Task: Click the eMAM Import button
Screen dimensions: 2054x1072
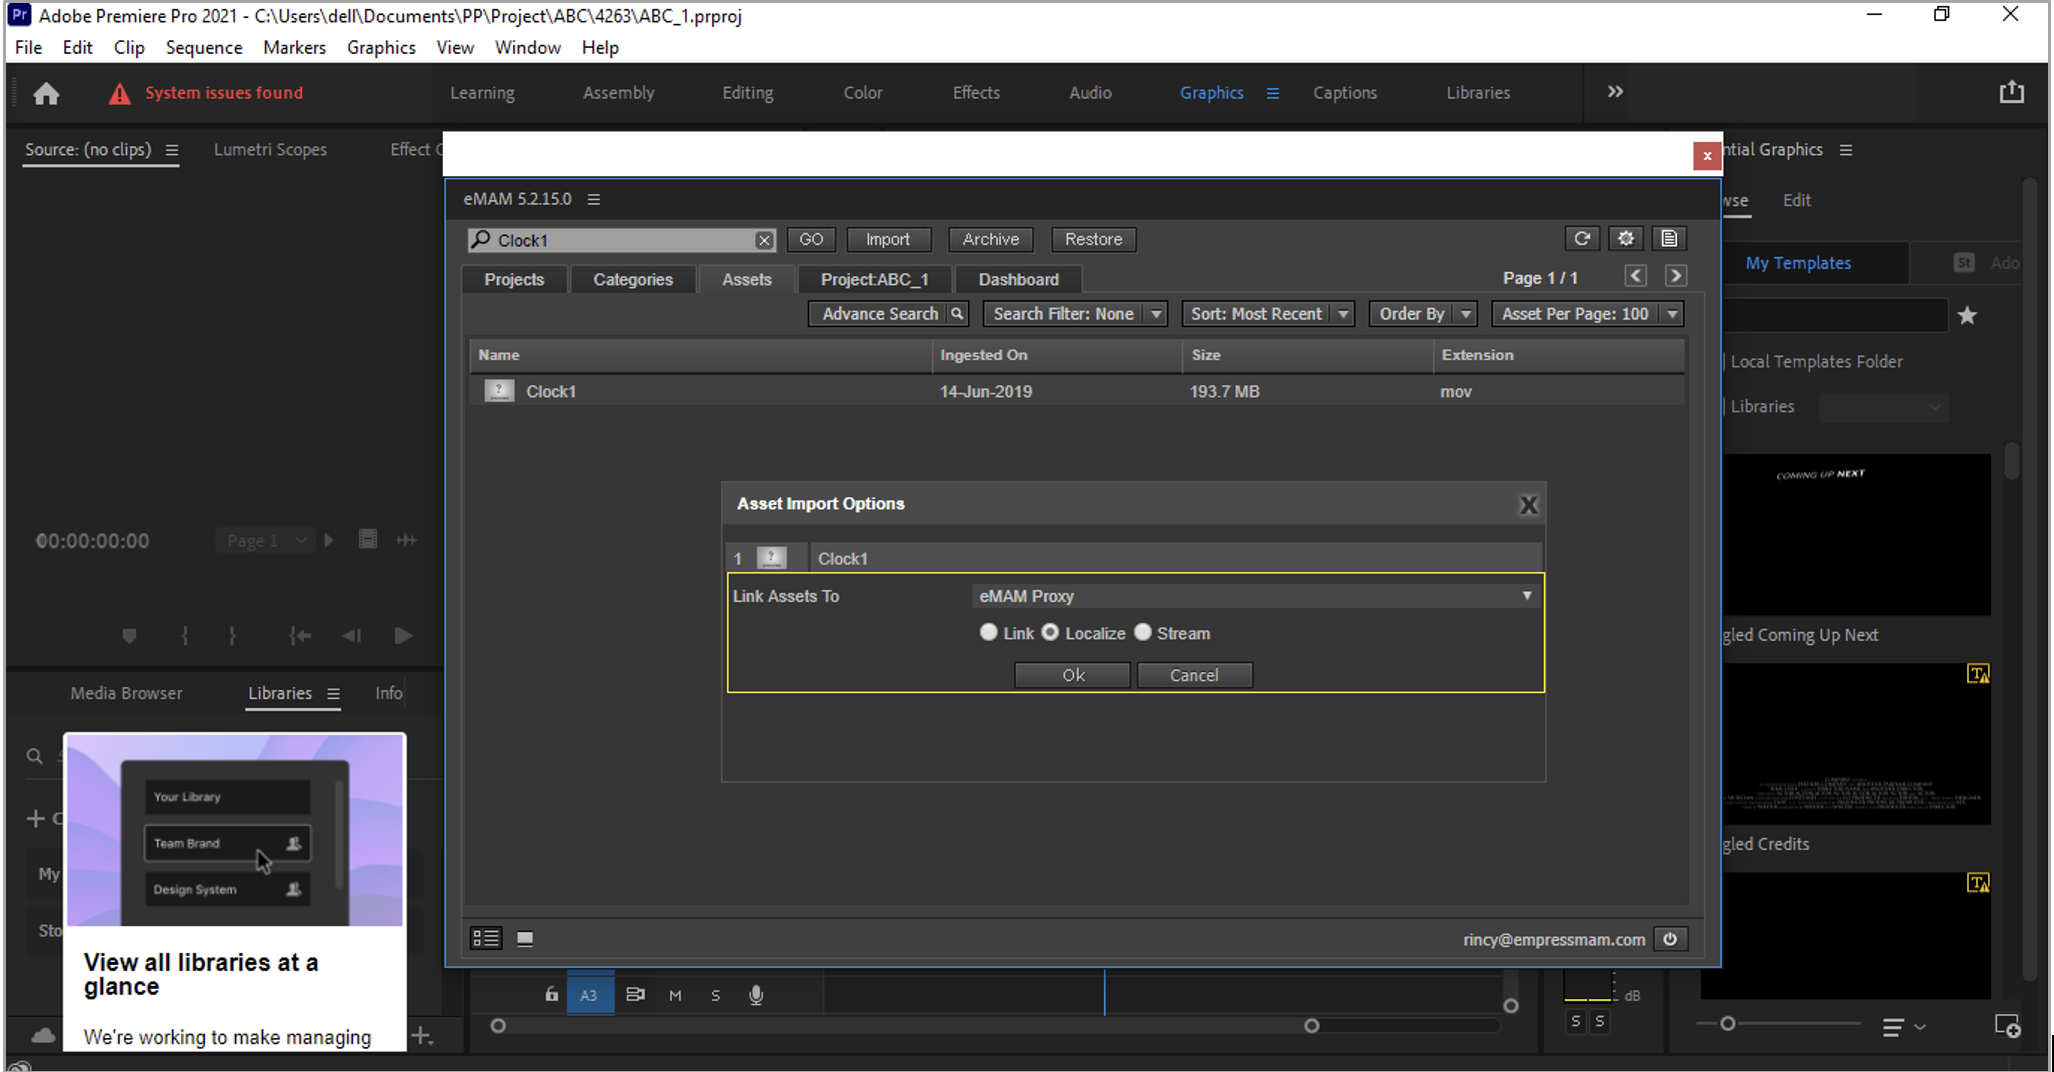Action: tap(888, 239)
